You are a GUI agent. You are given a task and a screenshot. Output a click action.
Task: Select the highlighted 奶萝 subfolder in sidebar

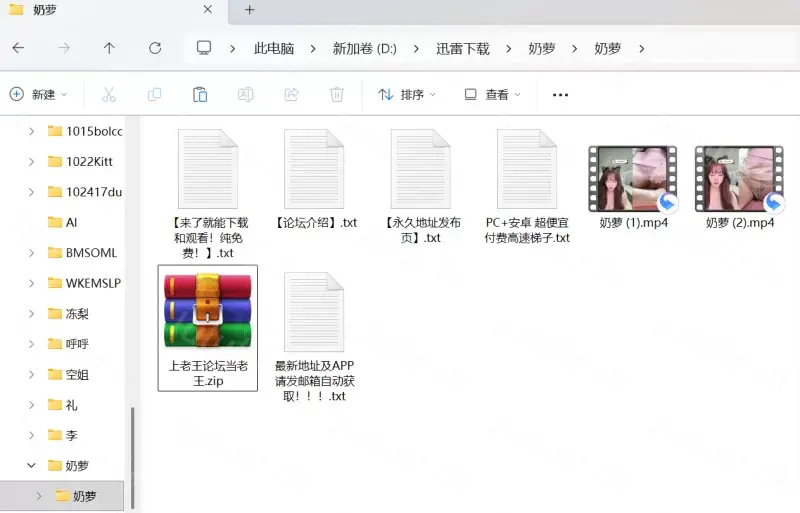[x=62, y=496]
